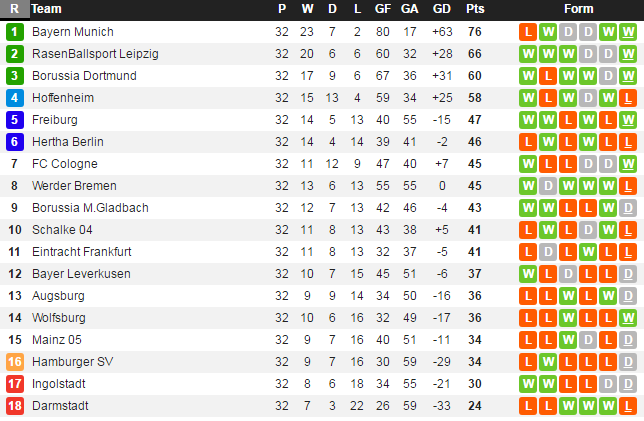
Task: Click the red rank 17 badge
Action: pos(15,384)
